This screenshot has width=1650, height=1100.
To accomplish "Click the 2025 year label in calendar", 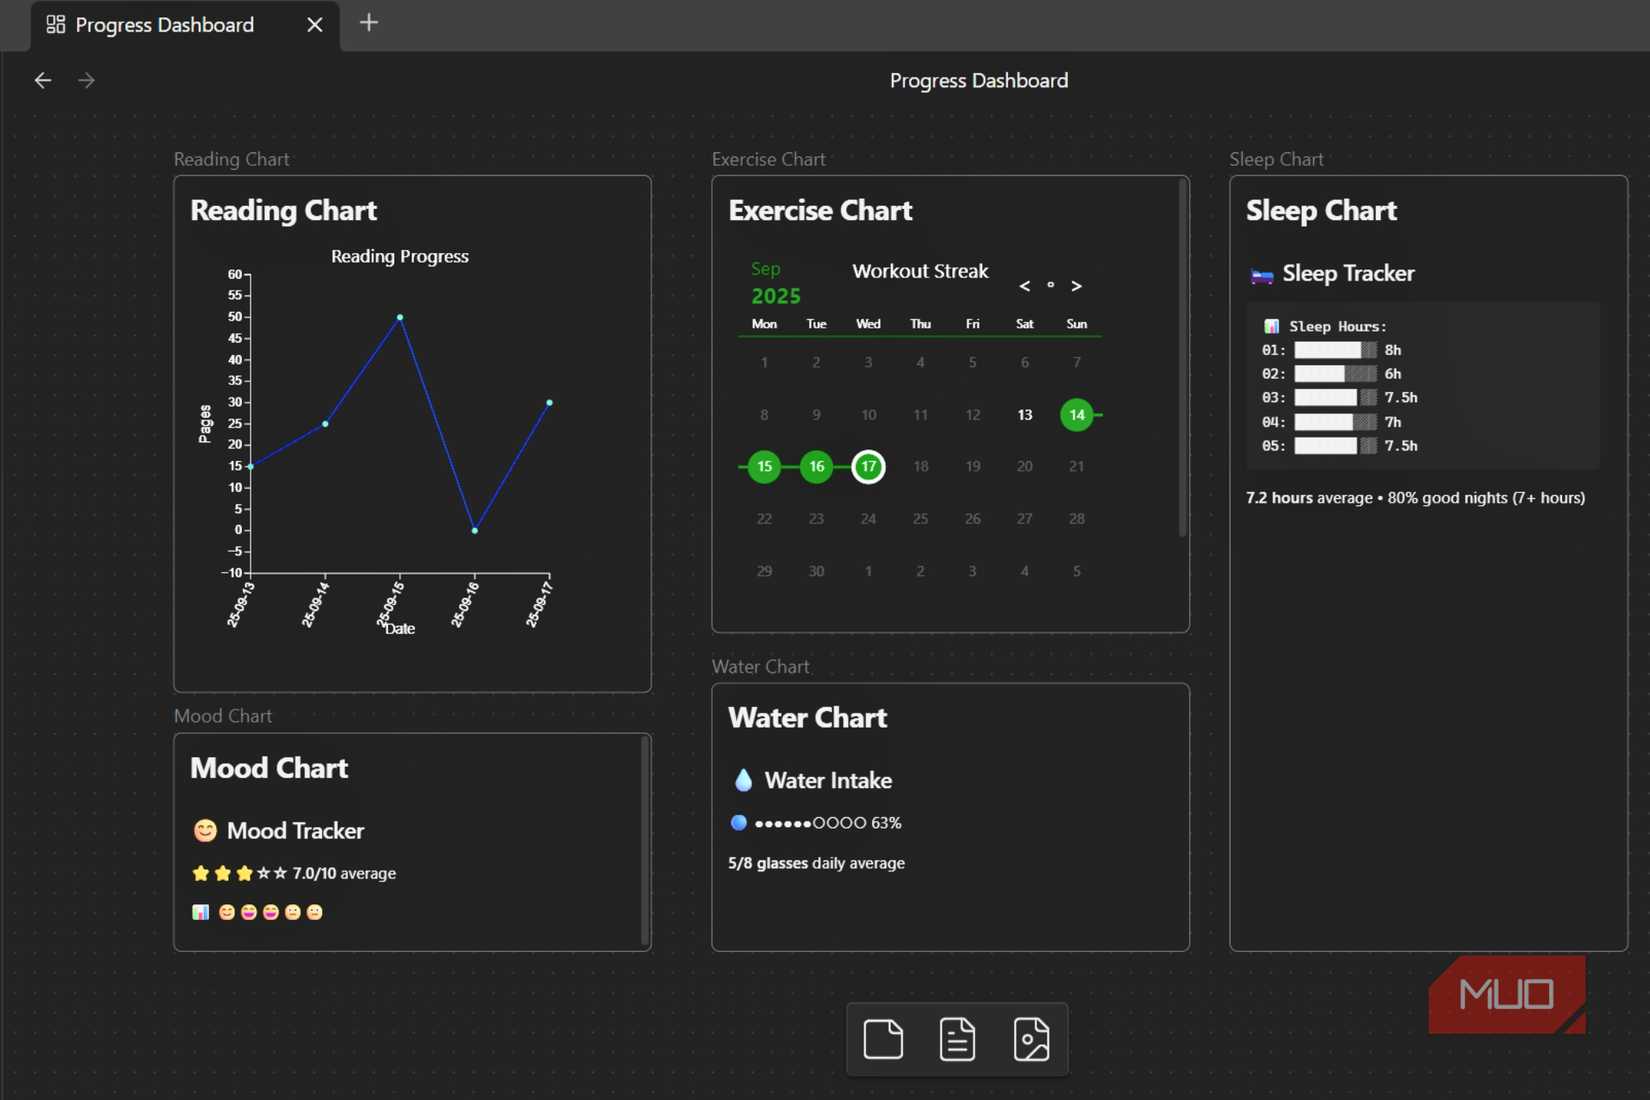I will (x=776, y=296).
